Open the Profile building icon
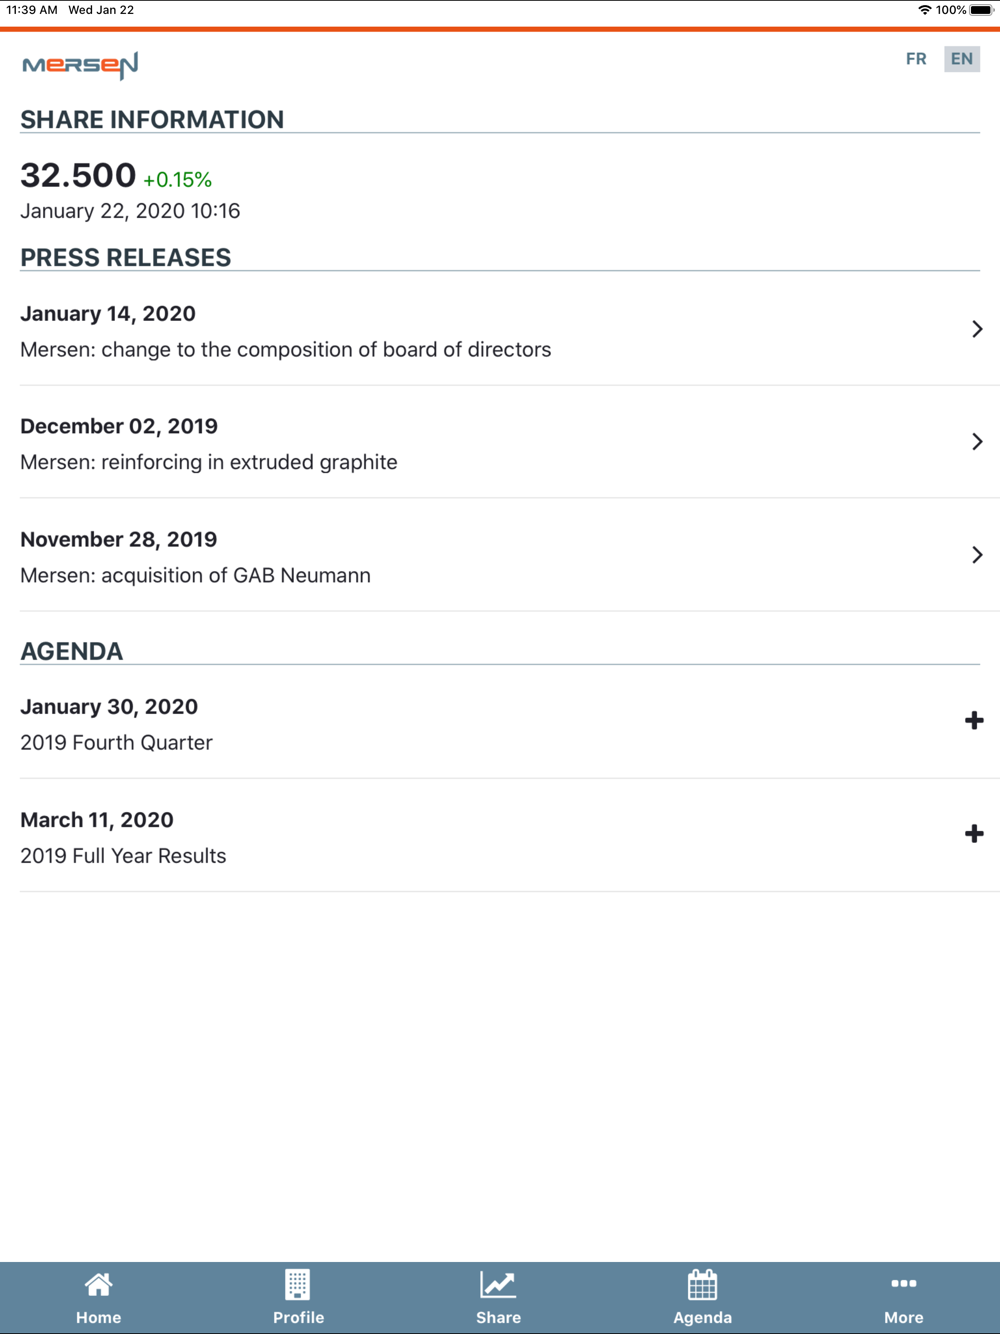This screenshot has width=1000, height=1334. [298, 1285]
